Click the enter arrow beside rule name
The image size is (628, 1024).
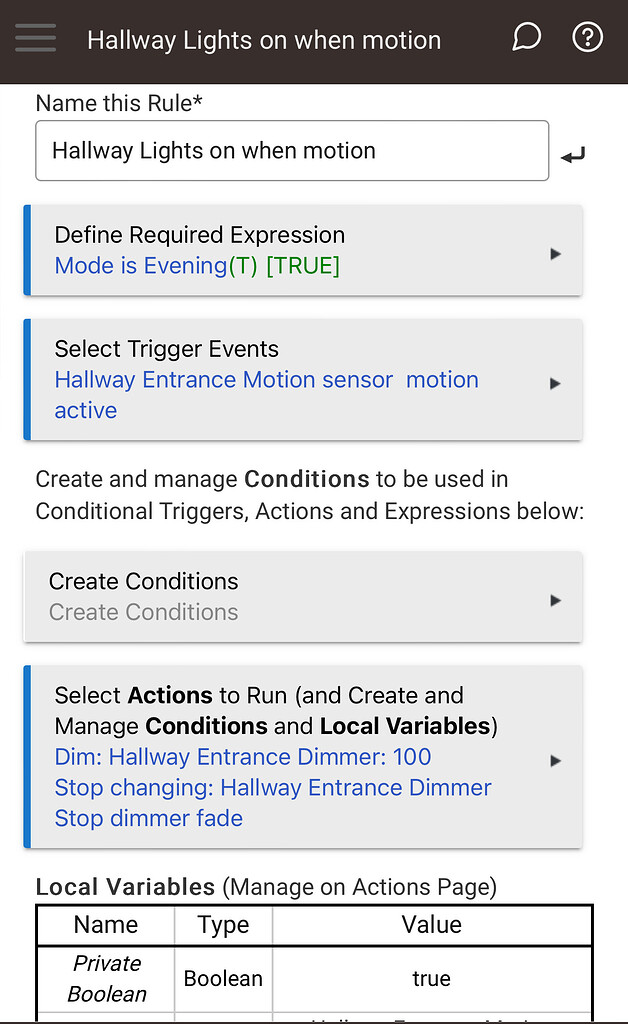[573, 155]
